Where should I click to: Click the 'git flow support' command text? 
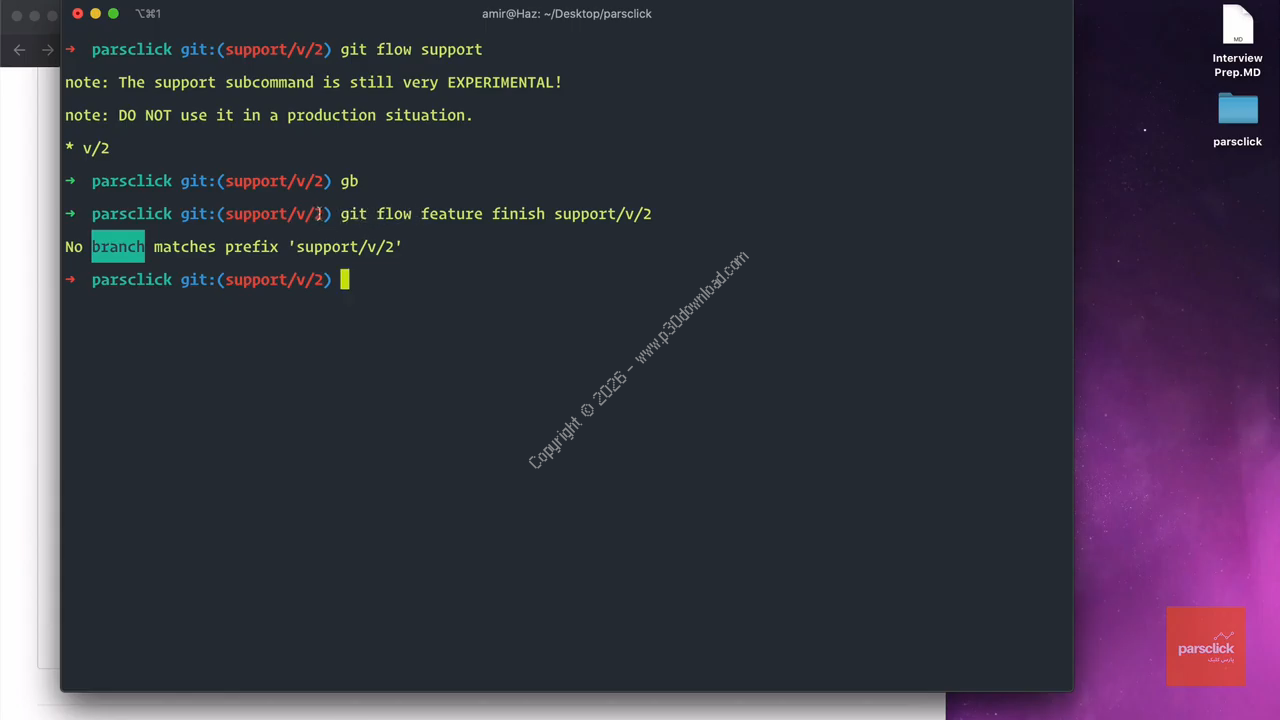[411, 49]
